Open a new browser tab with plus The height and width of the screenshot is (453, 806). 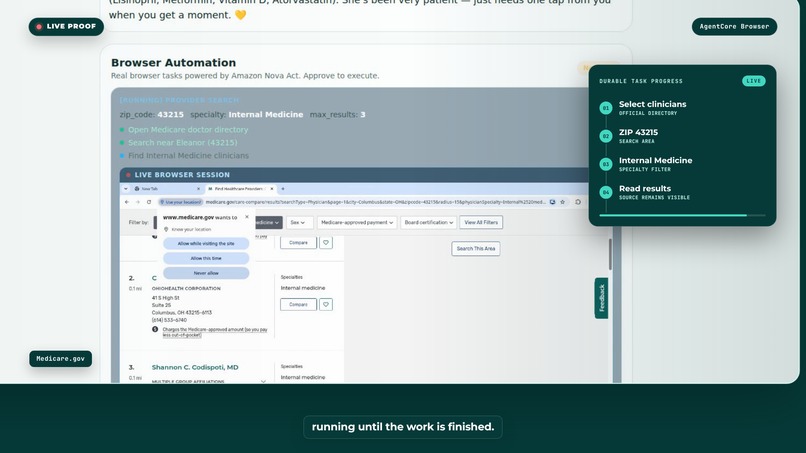pos(283,189)
